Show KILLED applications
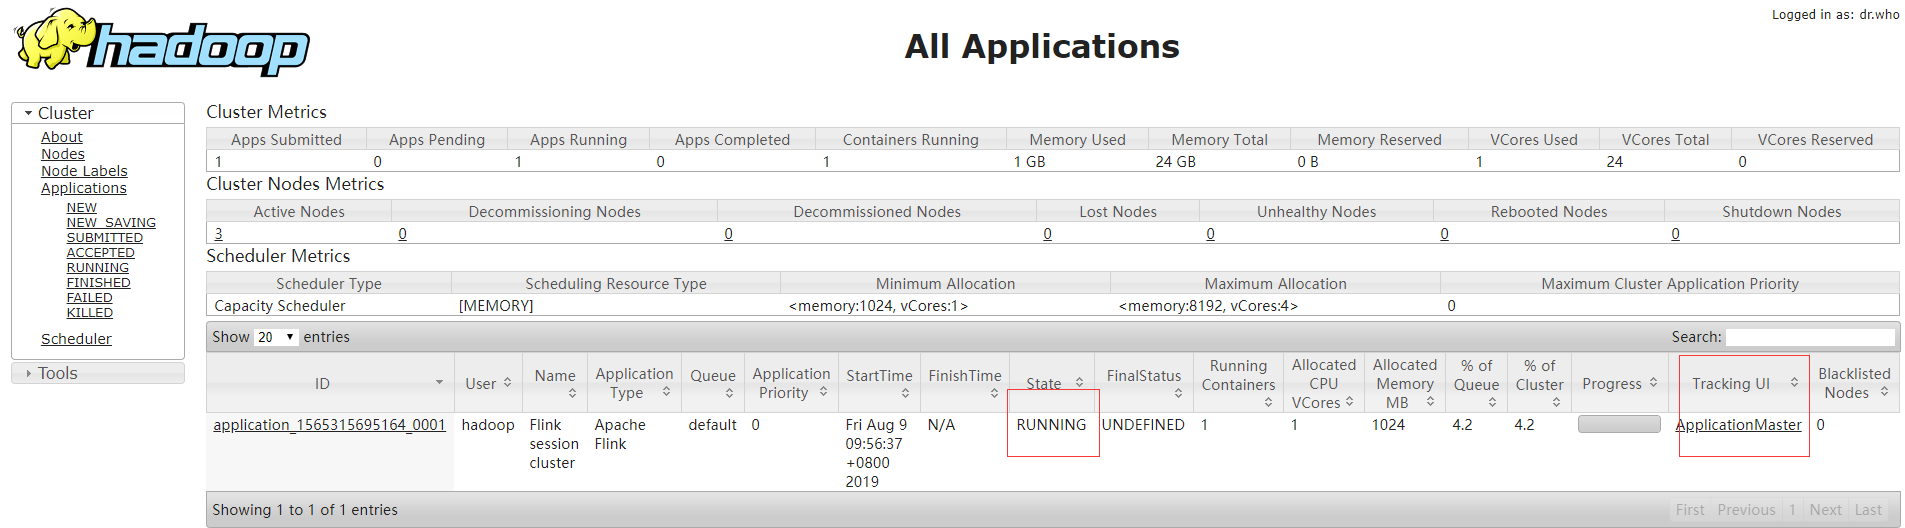This screenshot has height=528, width=1905. 90,313
